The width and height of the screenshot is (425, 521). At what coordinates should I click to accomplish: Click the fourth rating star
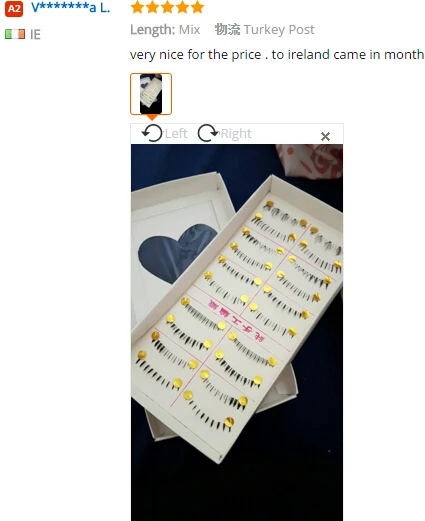182,7
